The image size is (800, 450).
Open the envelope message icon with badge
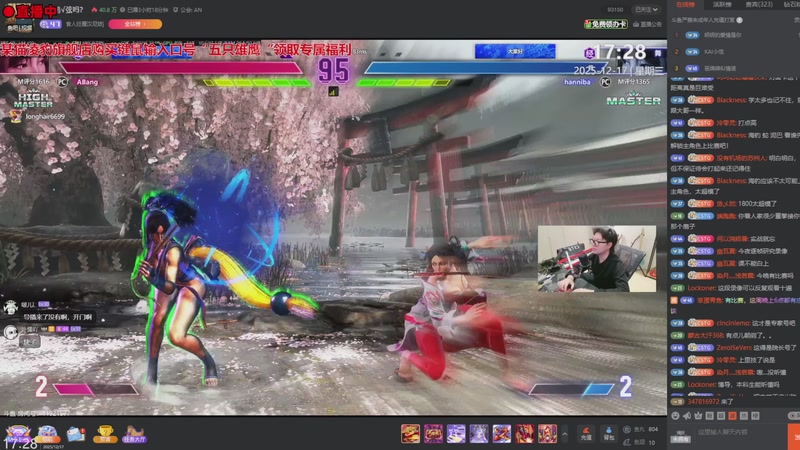pos(76,434)
